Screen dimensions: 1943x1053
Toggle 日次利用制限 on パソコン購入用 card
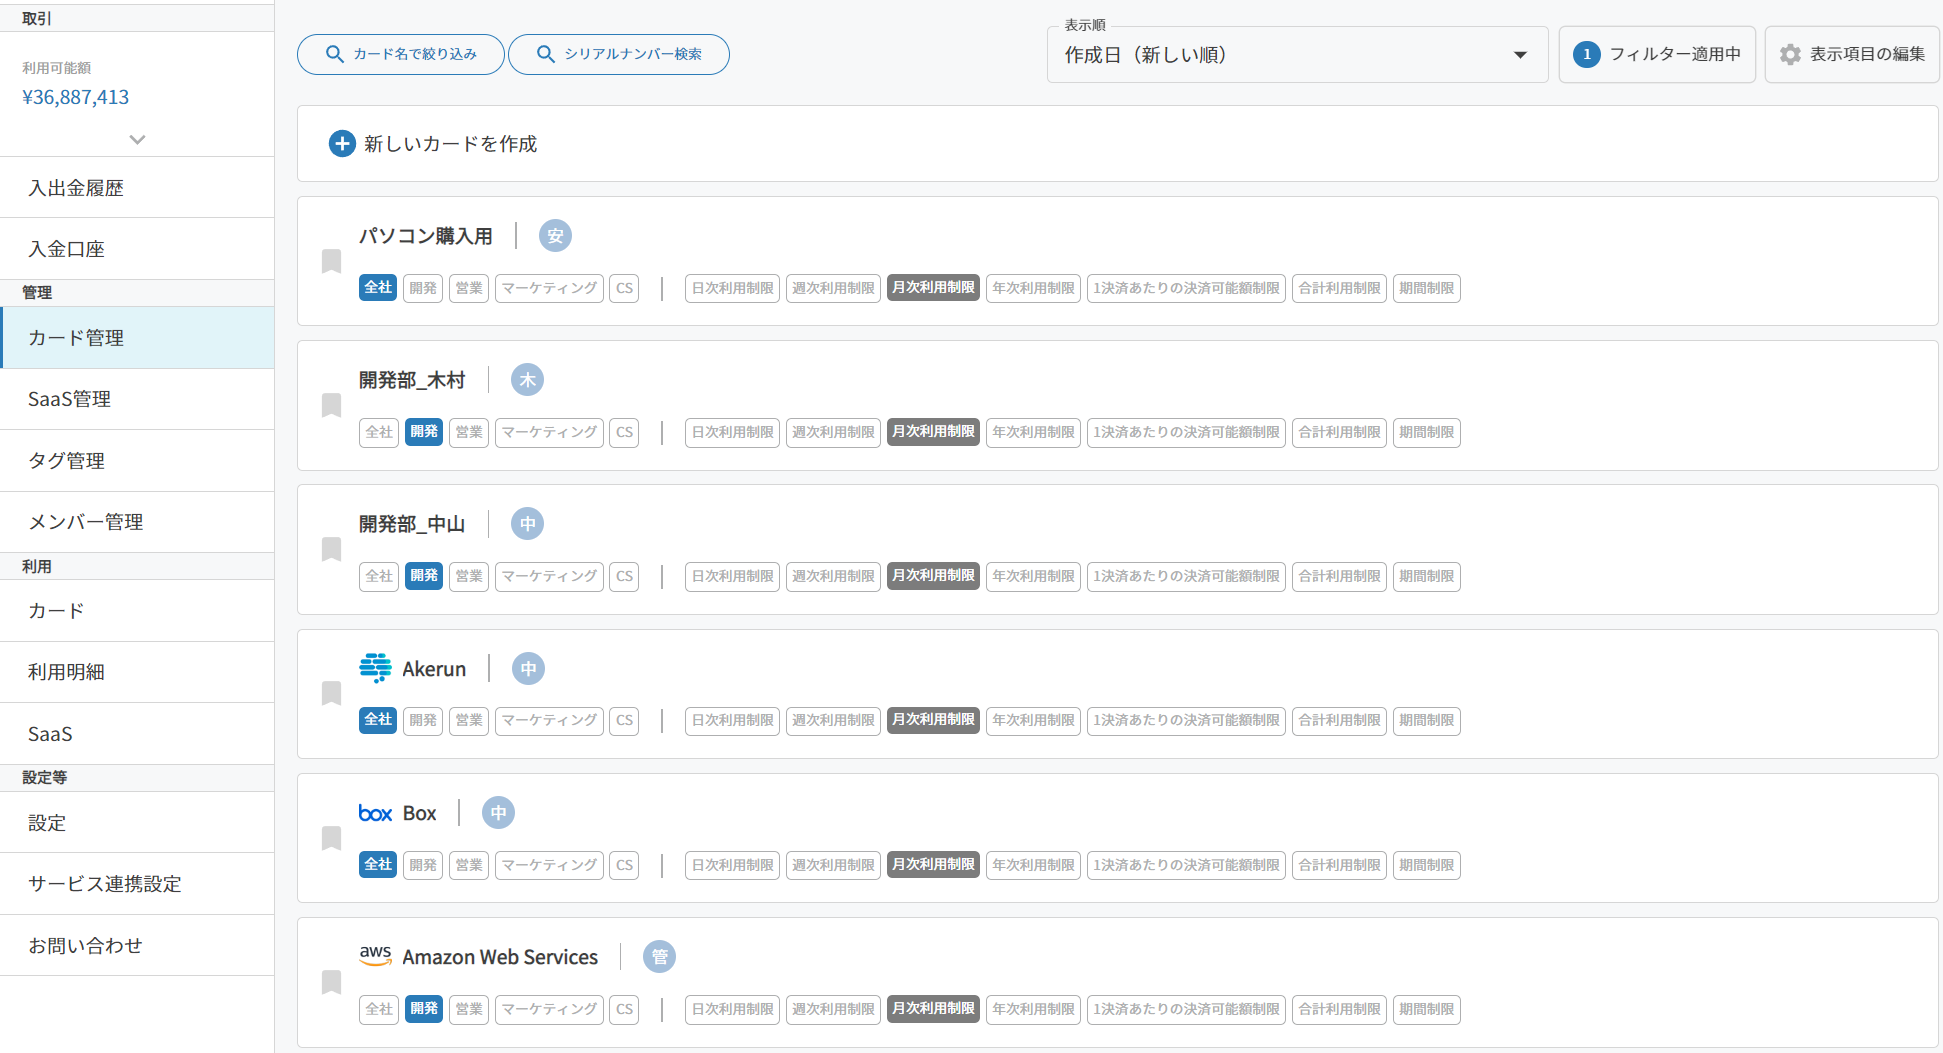(x=732, y=288)
